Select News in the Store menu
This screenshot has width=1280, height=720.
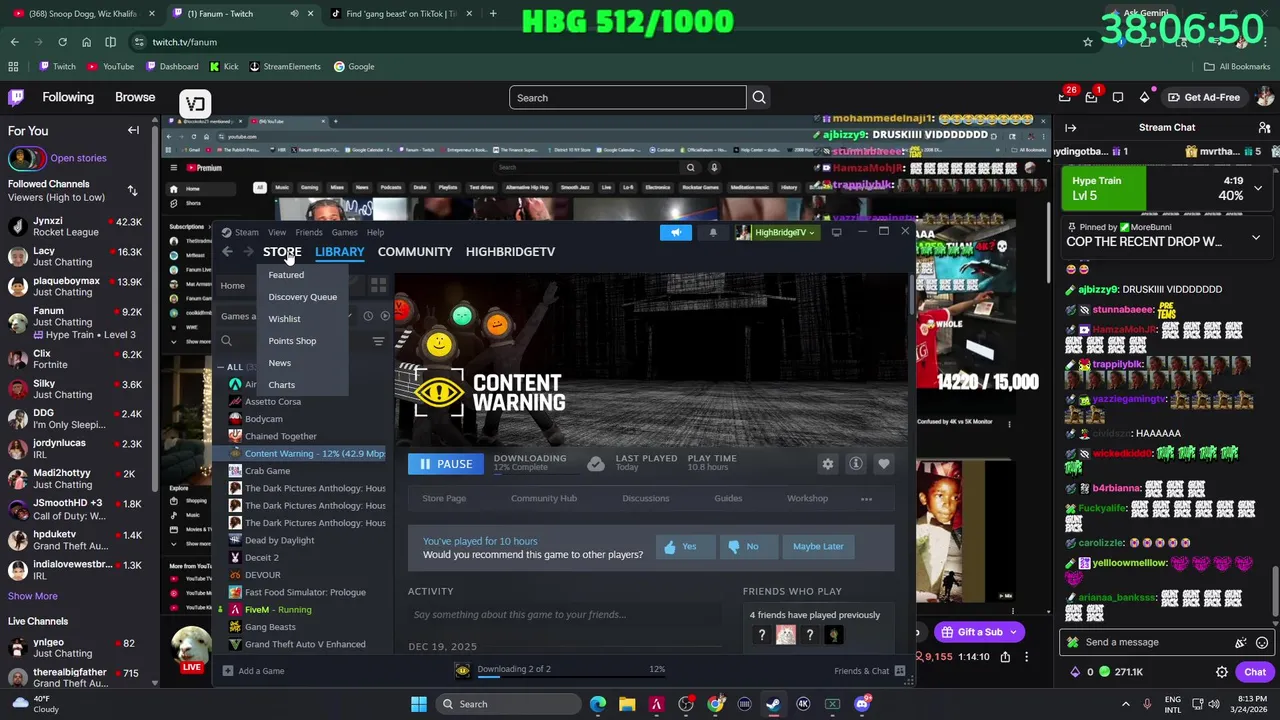point(280,363)
